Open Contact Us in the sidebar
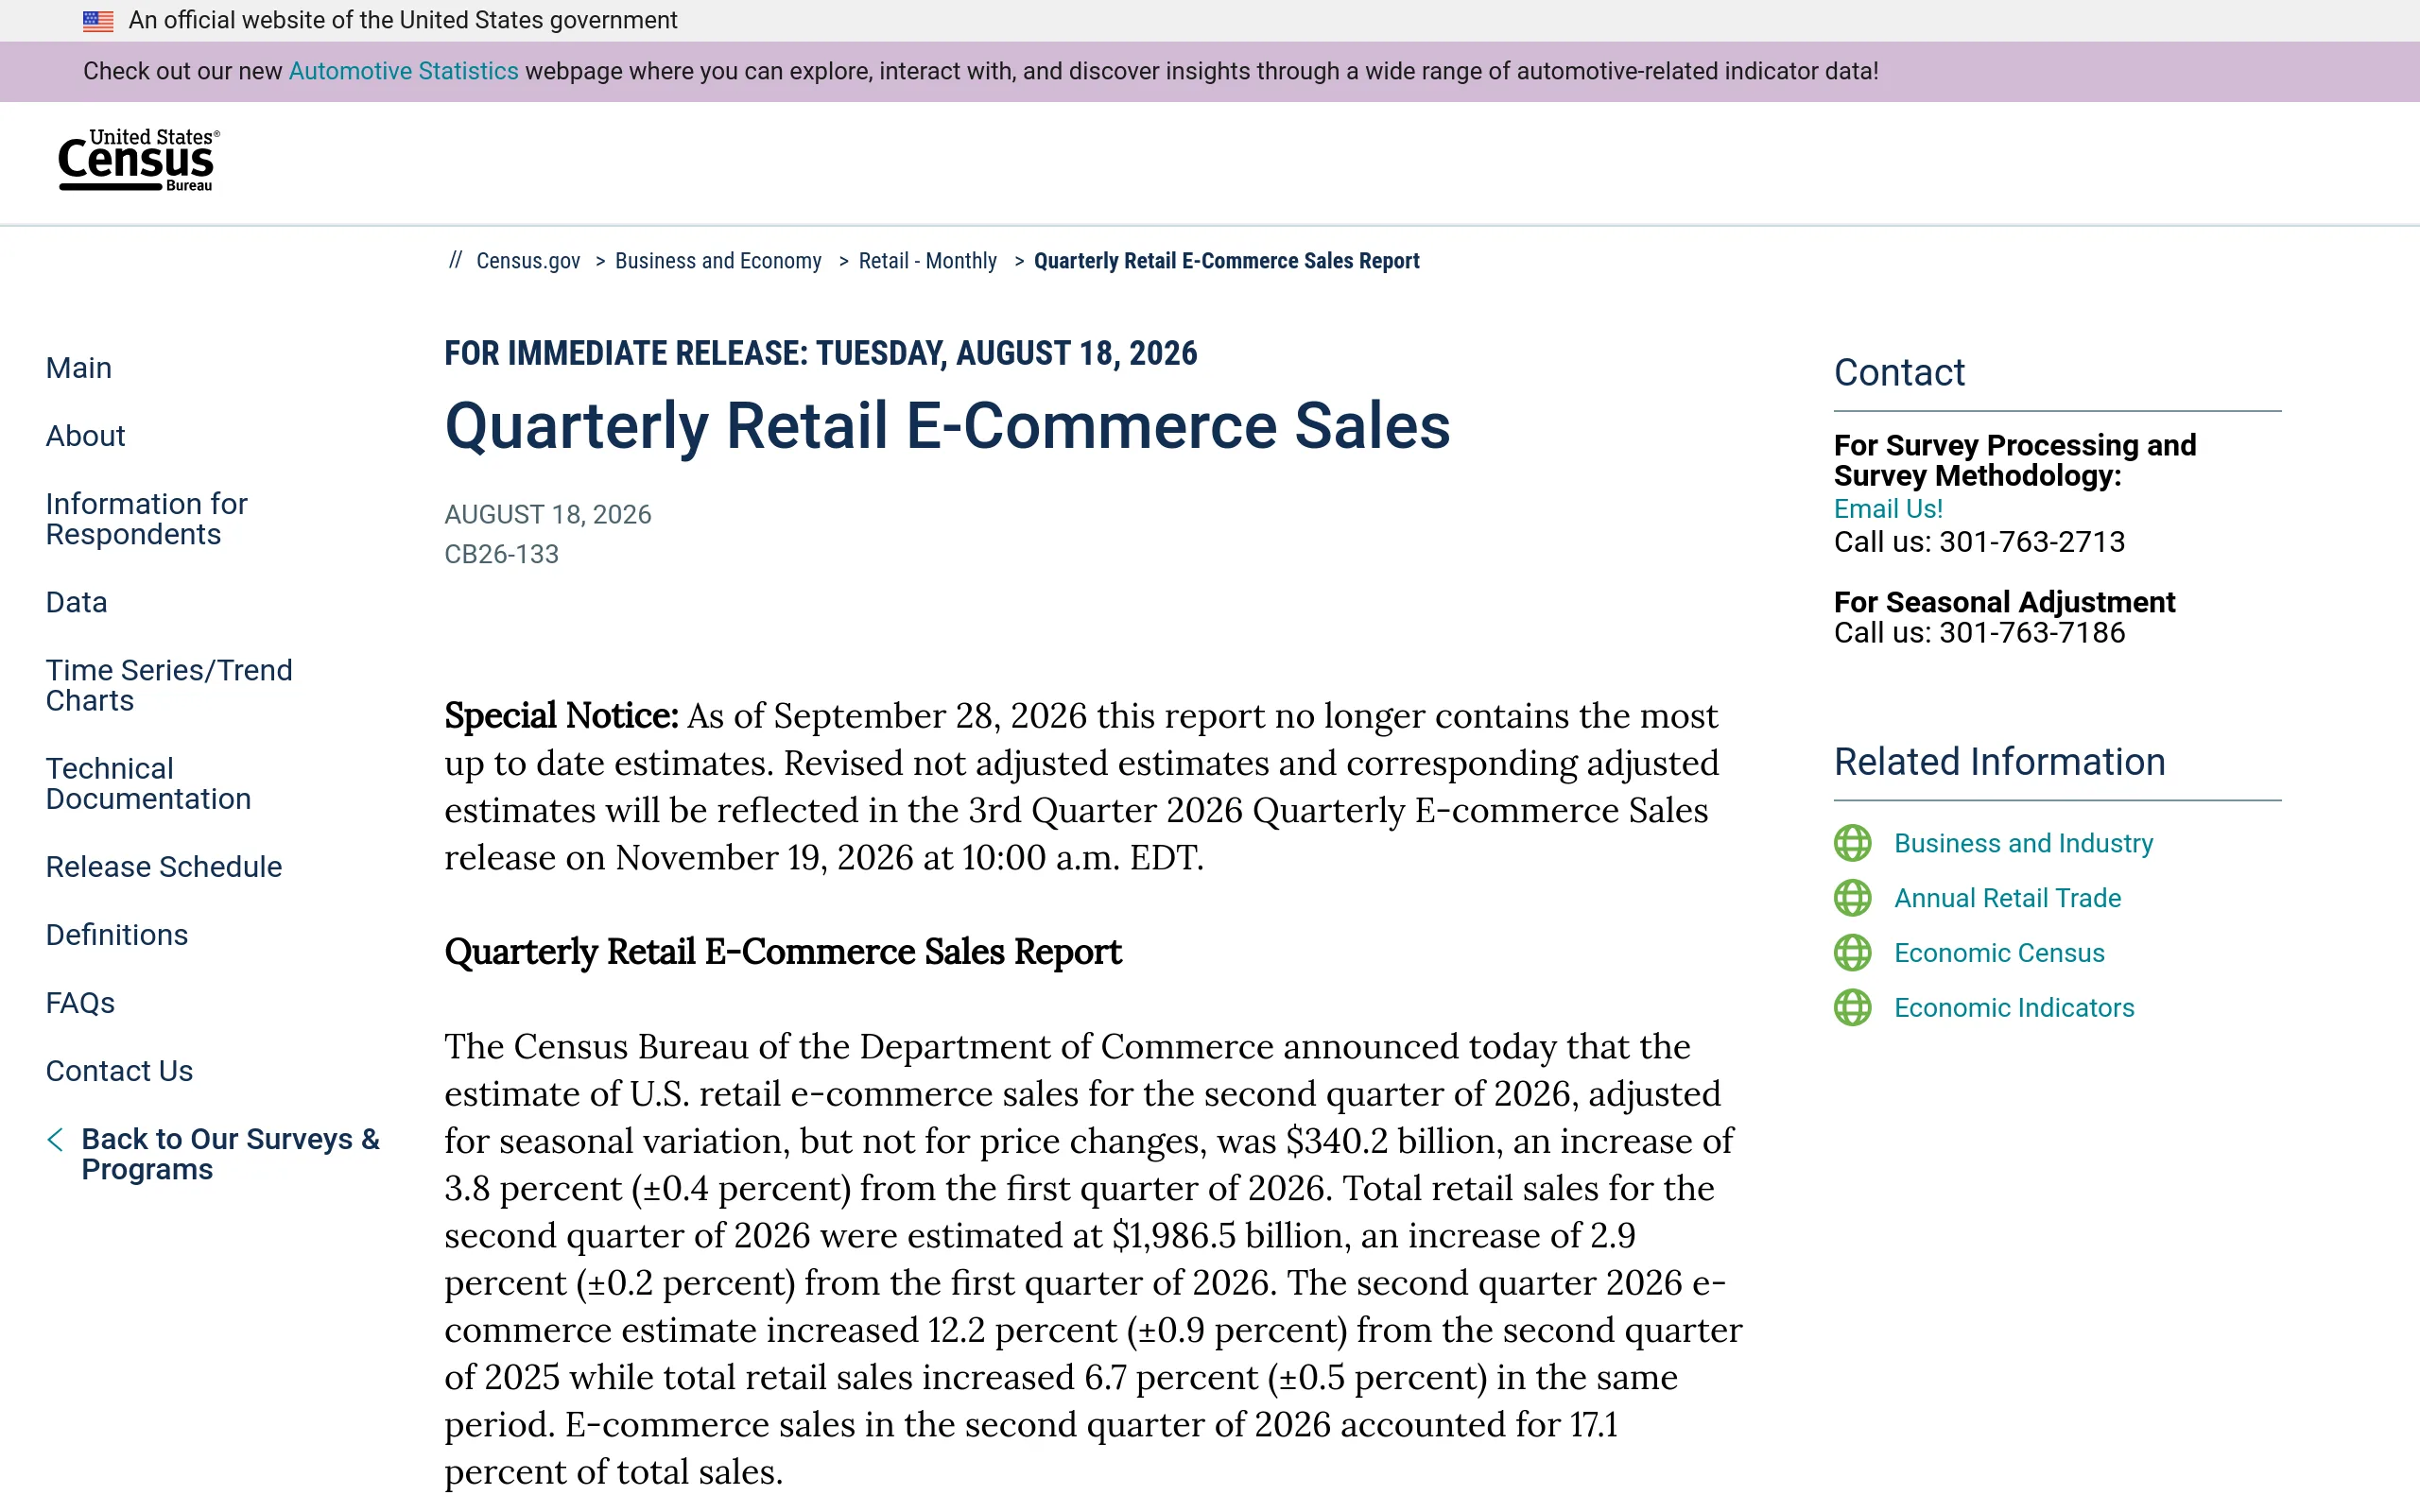Screen dimensions: 2420x1512 [119, 1071]
